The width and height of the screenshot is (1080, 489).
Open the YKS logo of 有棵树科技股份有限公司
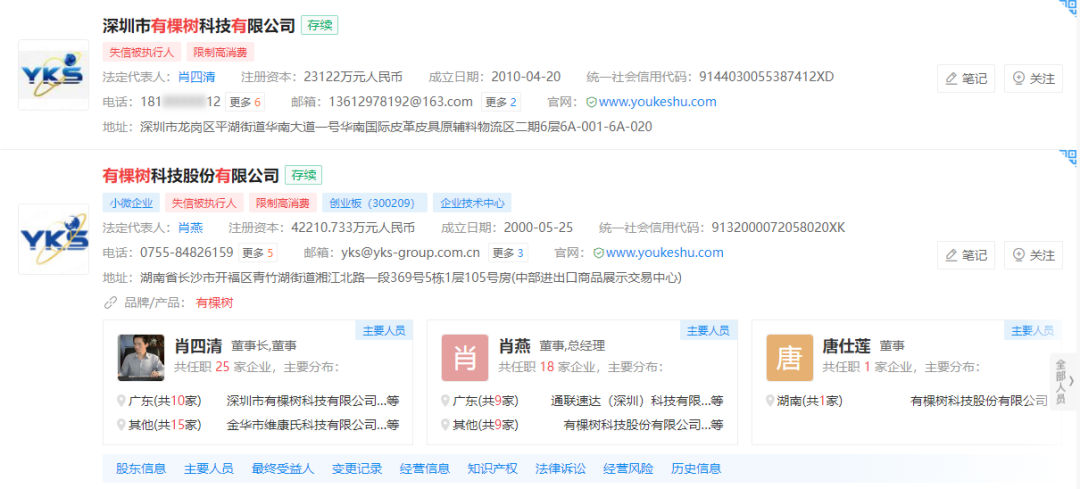tap(53, 239)
